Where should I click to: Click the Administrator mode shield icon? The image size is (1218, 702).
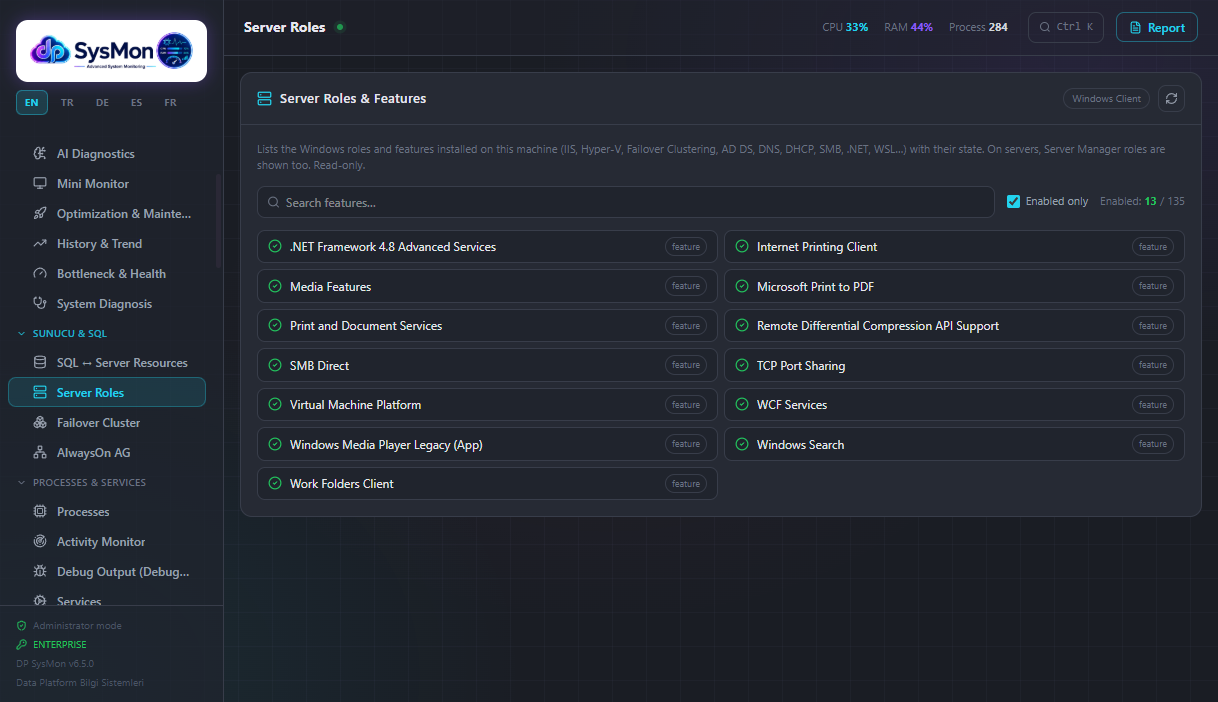point(22,626)
